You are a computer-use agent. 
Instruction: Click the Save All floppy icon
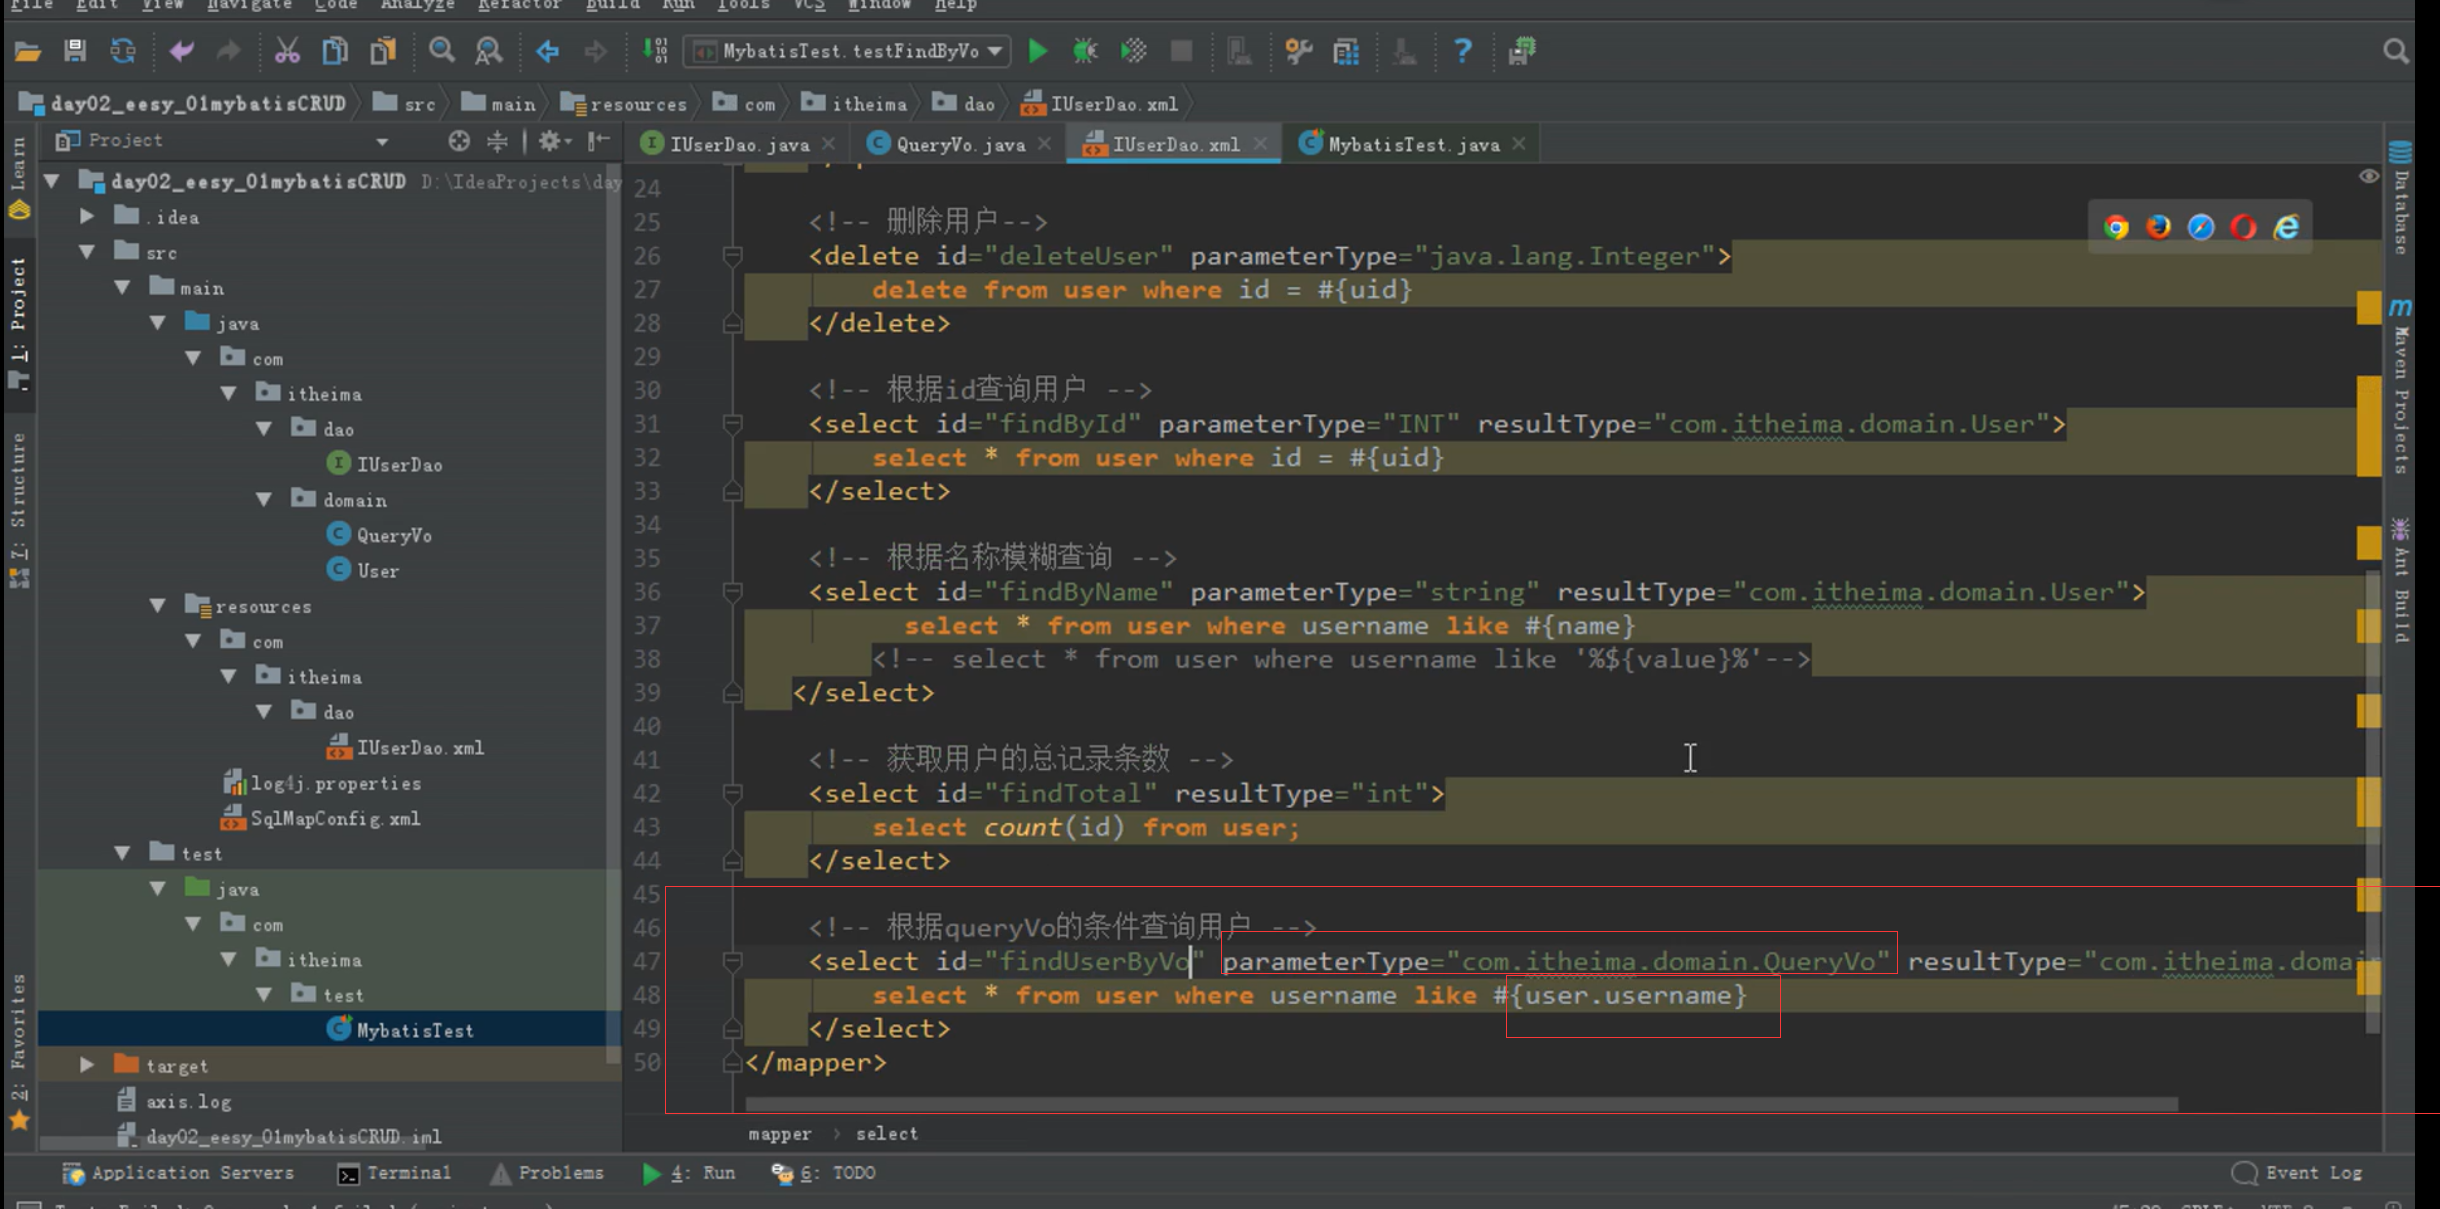[x=75, y=51]
